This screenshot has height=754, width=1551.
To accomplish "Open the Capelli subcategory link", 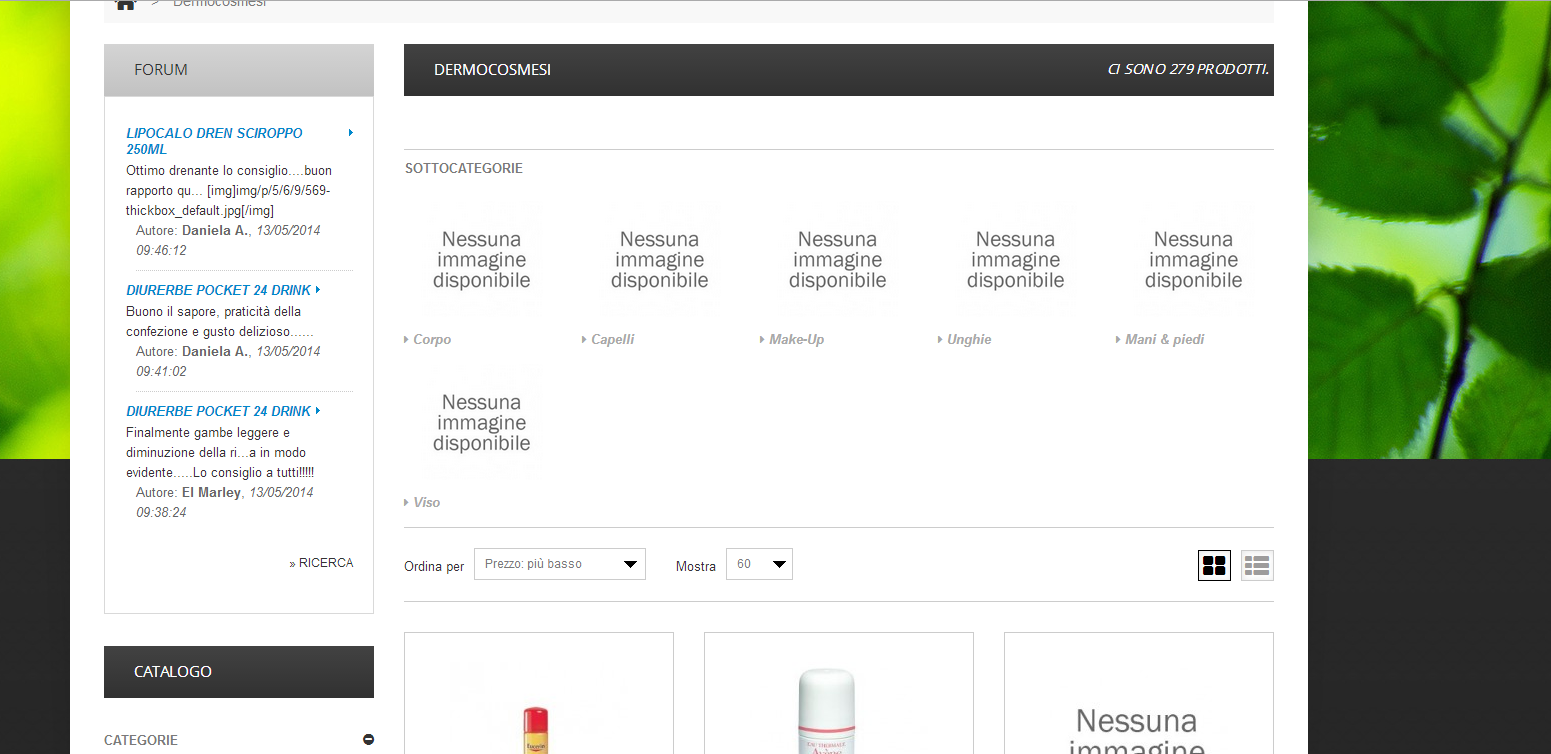I will [612, 340].
